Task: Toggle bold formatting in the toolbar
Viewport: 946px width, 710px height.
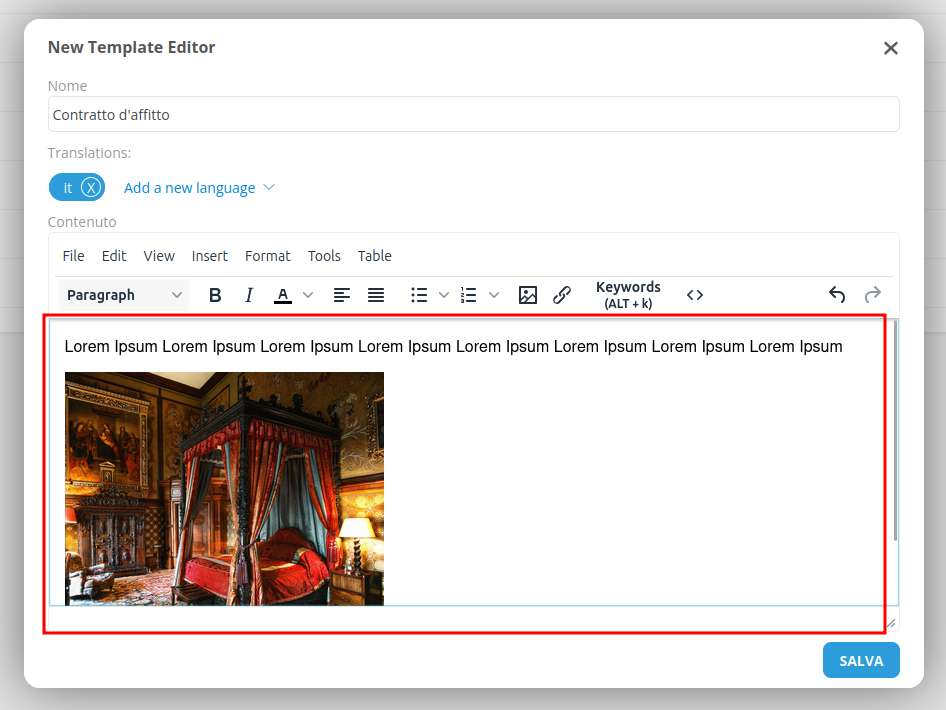Action: (x=215, y=295)
